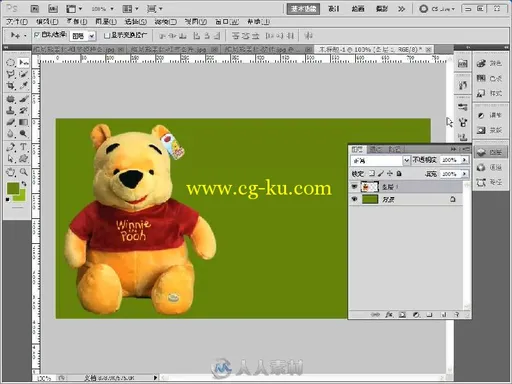
Task: Click the CS Live button
Action: pos(437,9)
